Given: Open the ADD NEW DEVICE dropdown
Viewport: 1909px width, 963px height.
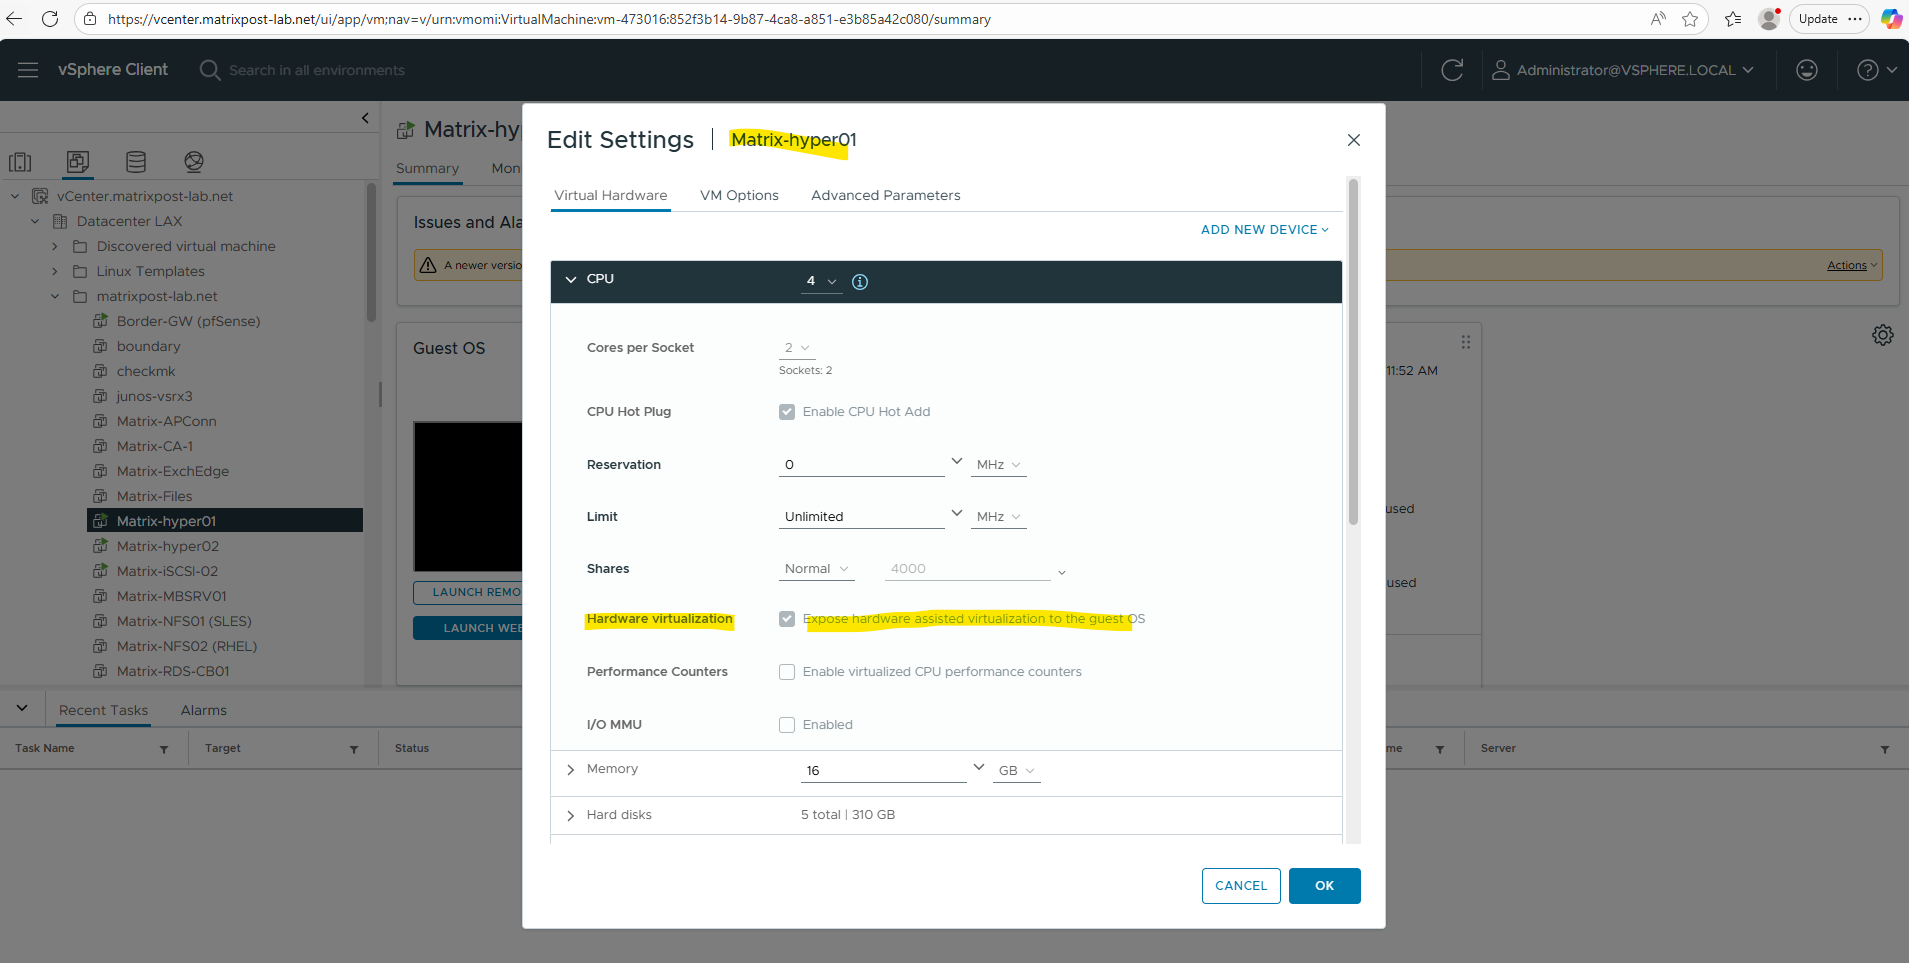Looking at the screenshot, I should tap(1264, 230).
